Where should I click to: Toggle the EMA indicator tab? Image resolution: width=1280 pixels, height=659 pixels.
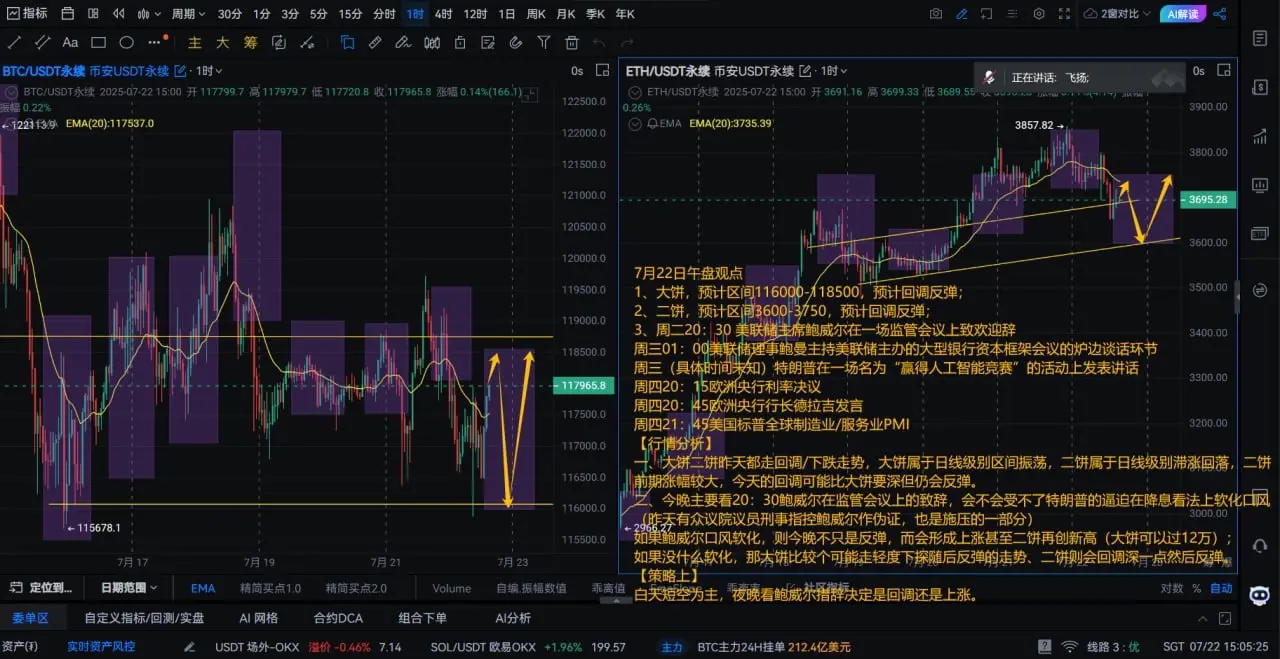[x=203, y=588]
